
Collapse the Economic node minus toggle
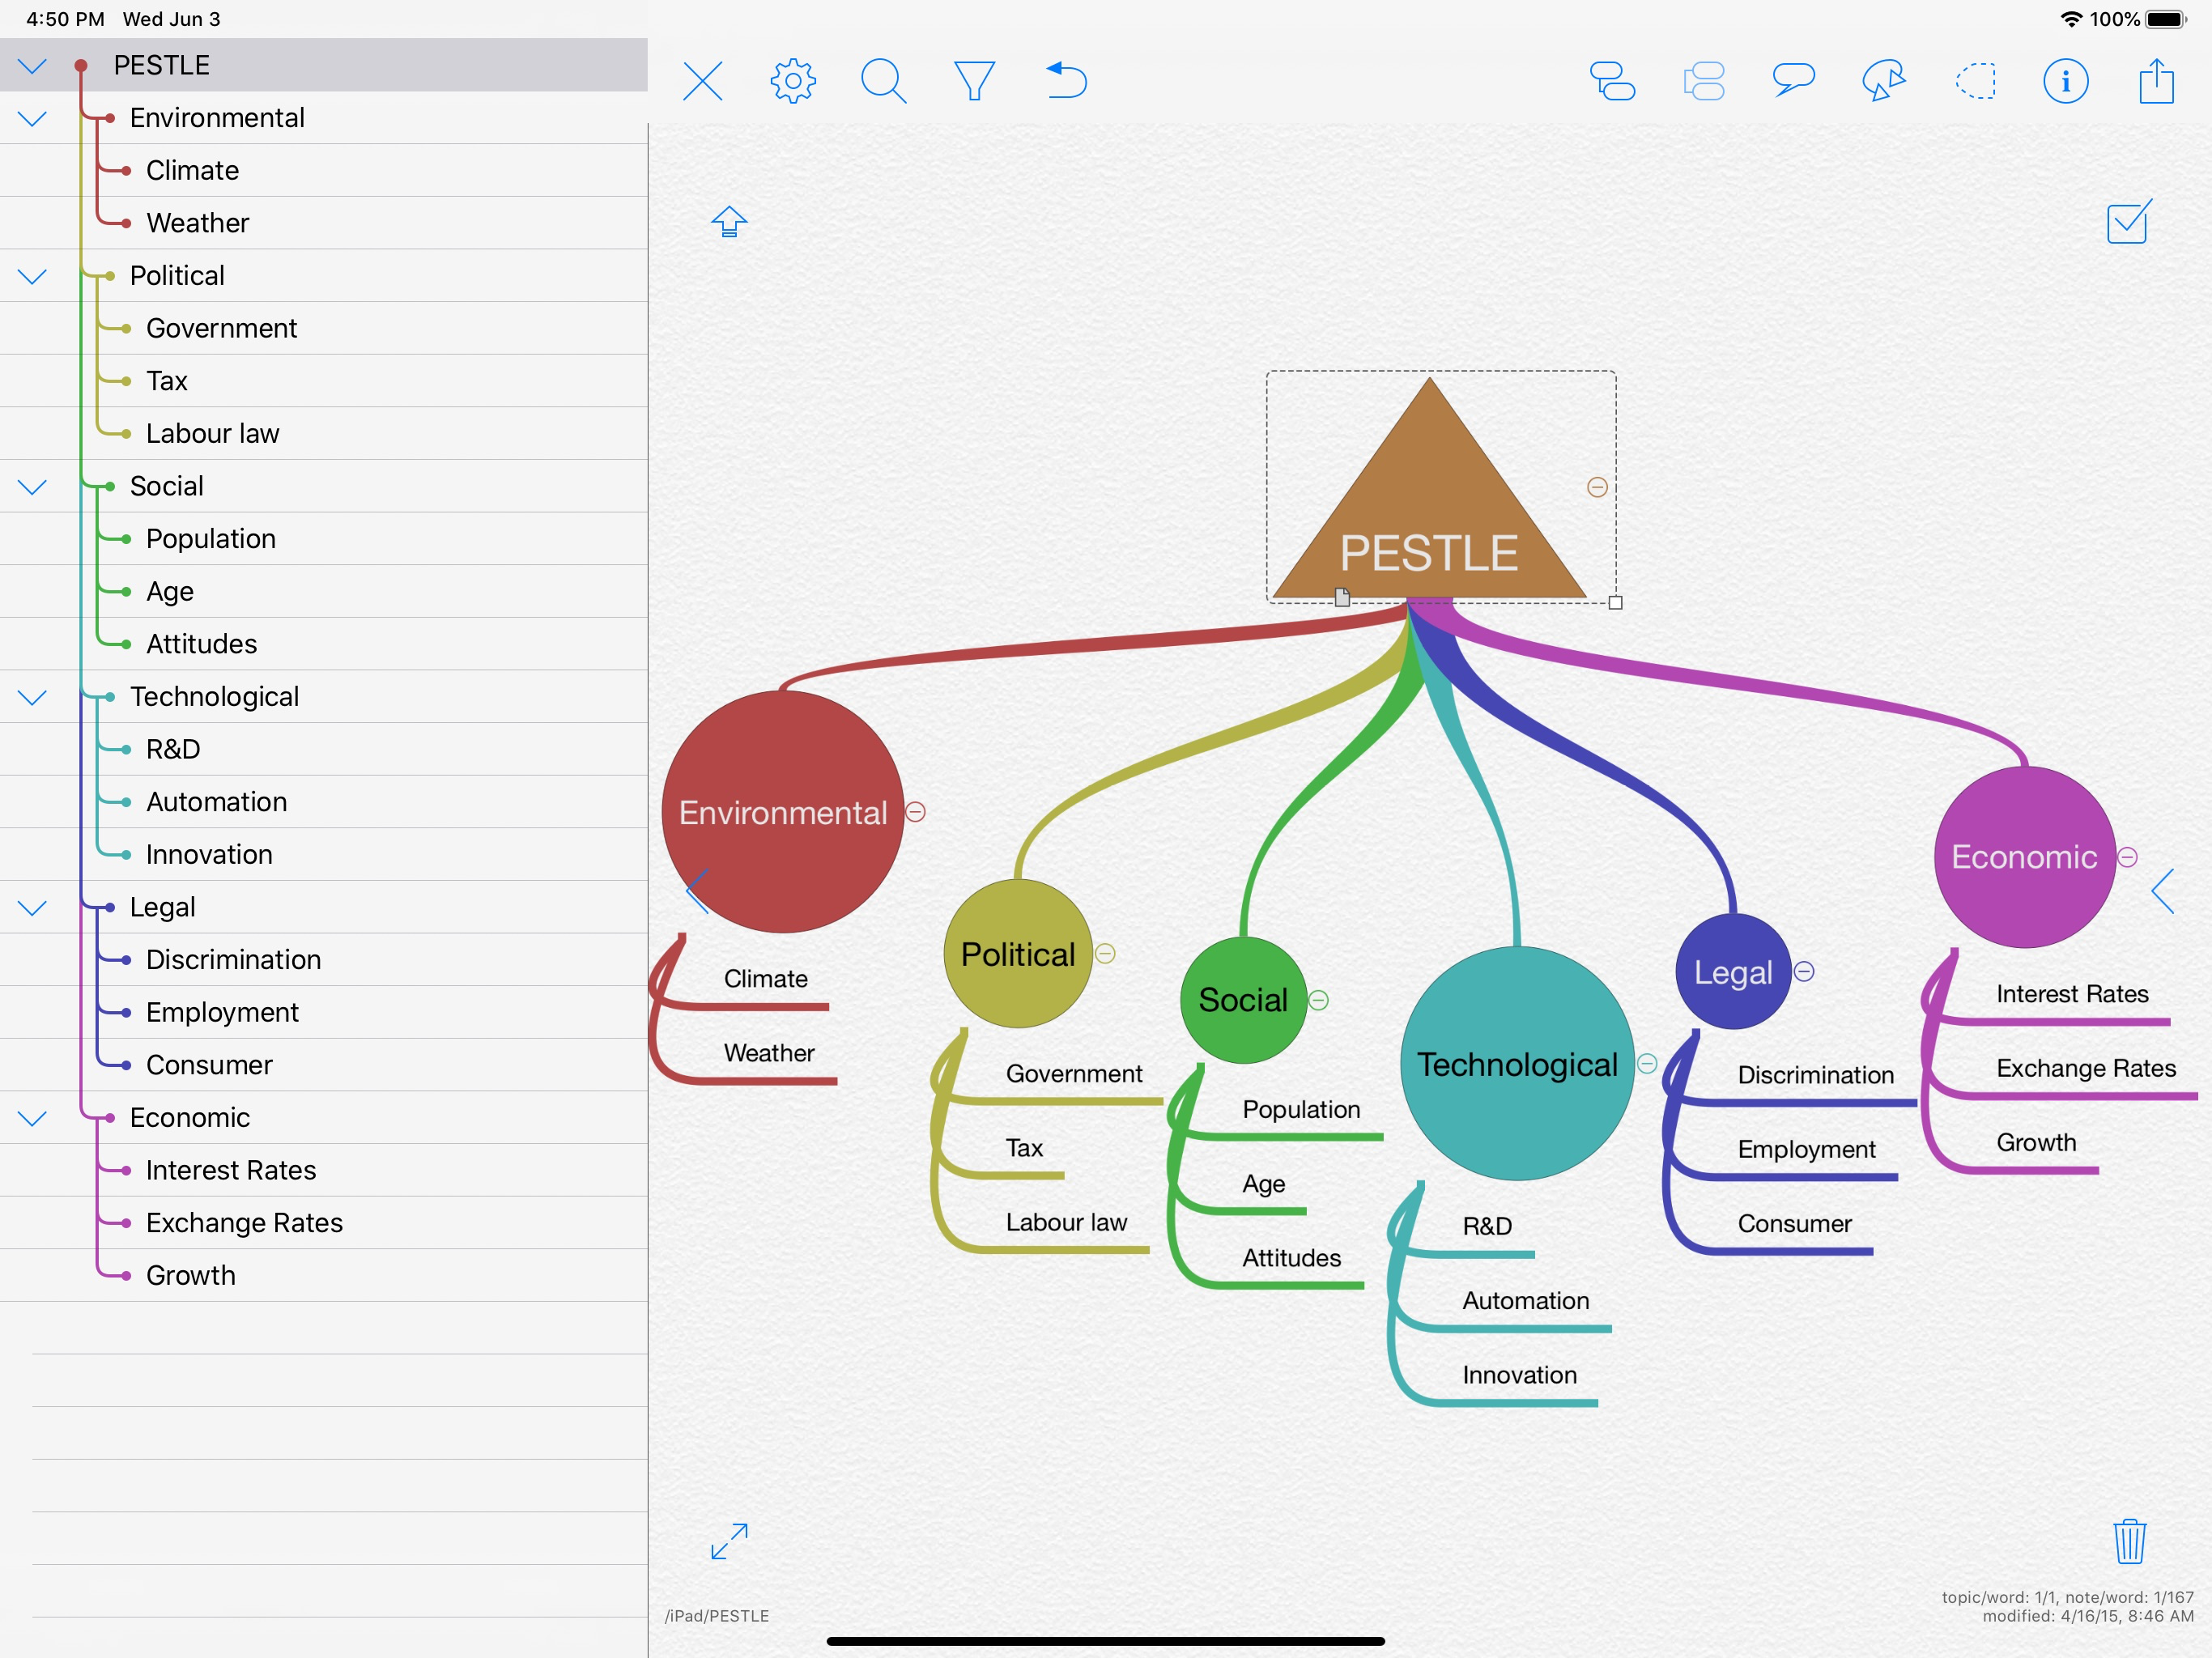(x=2128, y=857)
